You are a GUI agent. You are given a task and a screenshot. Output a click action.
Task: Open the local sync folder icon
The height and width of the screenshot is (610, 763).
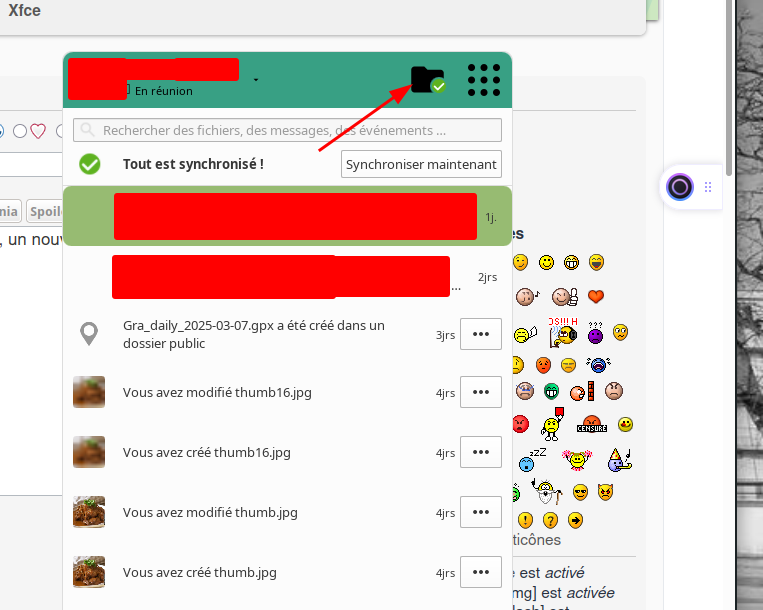click(428, 80)
